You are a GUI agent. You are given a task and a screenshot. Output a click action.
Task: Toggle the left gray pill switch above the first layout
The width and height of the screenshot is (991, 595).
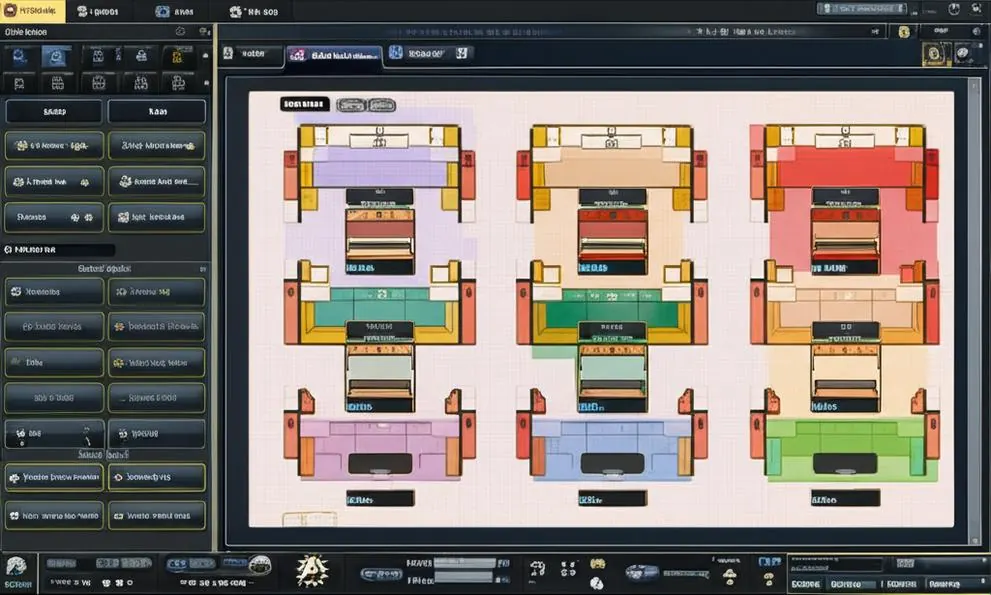[351, 105]
